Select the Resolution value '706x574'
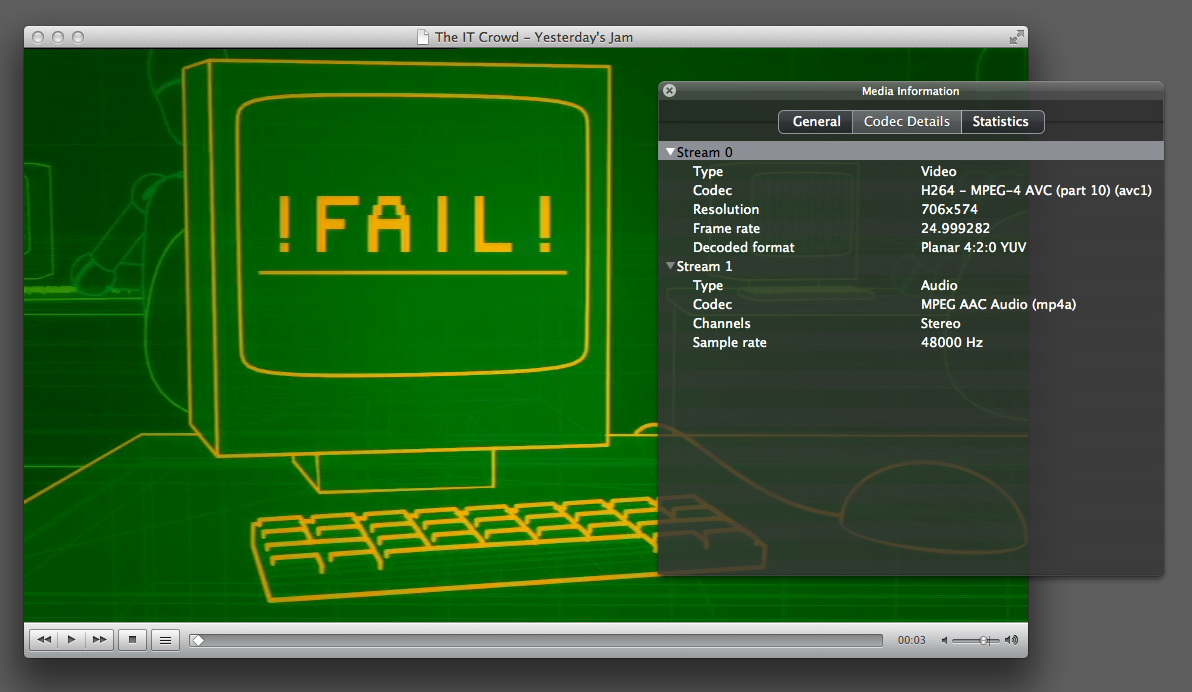This screenshot has height=692, width=1192. [x=949, y=209]
